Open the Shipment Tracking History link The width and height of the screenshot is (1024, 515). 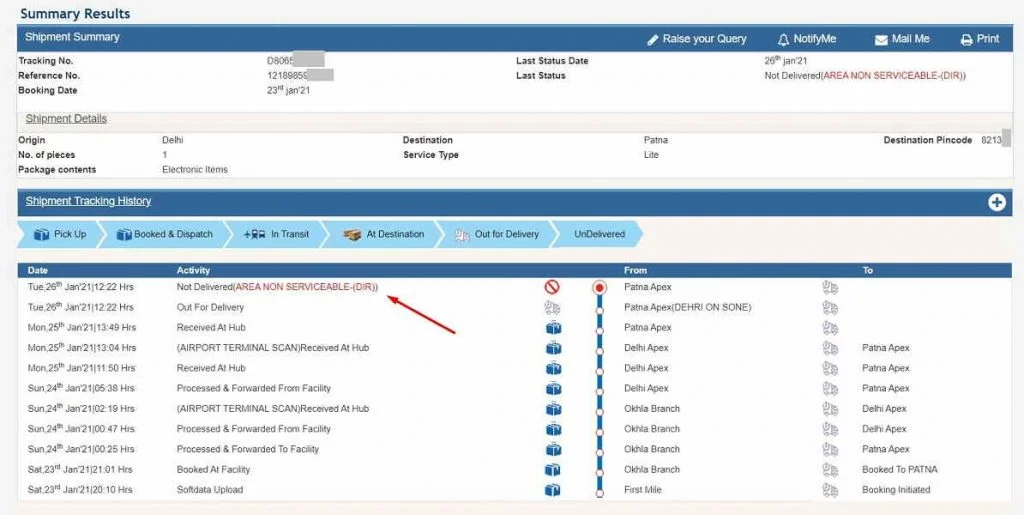click(88, 201)
